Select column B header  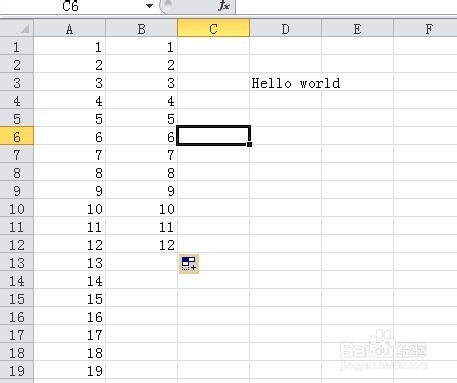click(141, 28)
